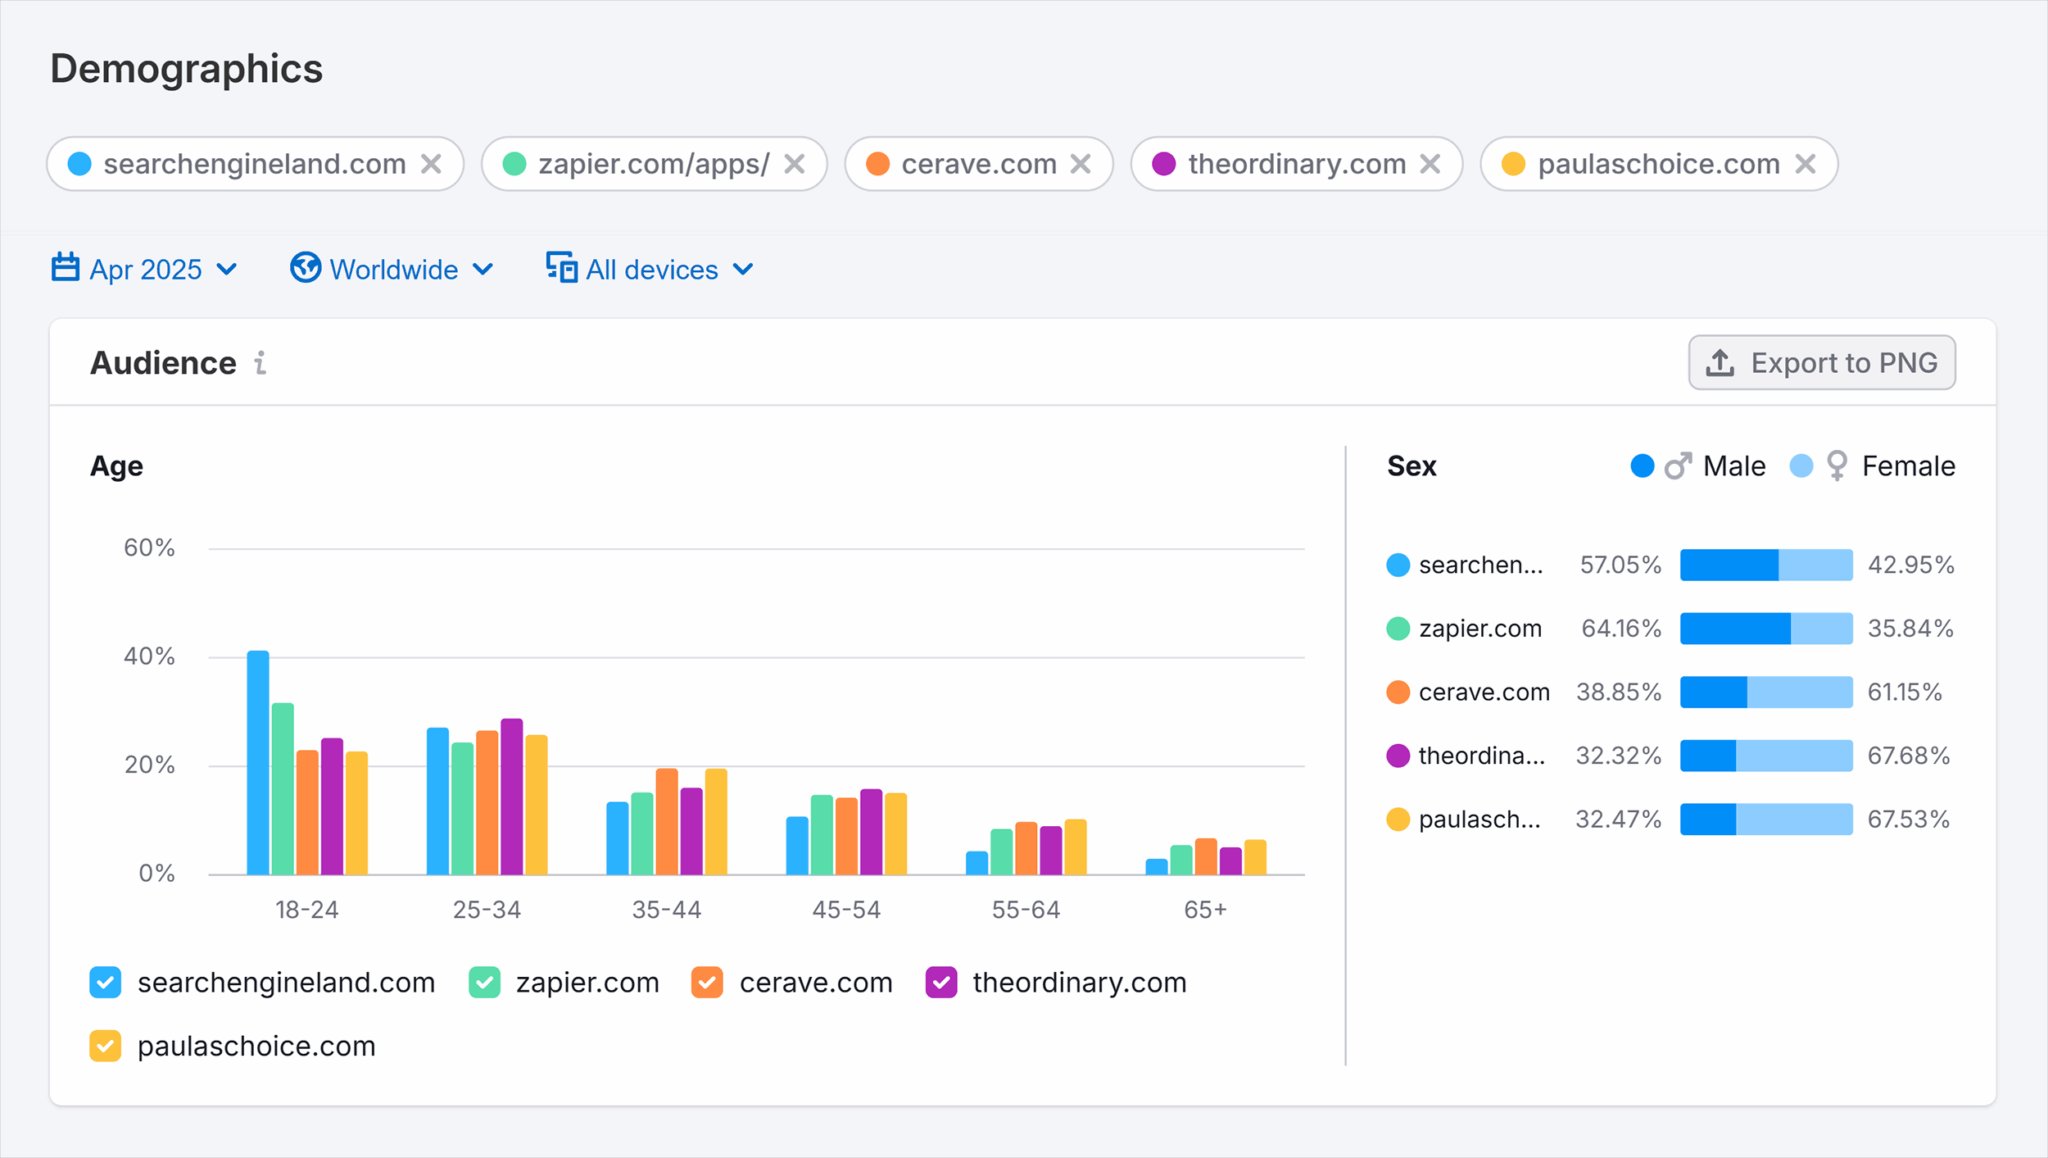This screenshot has height=1158, width=2048.
Task: Click the Female legend label
Action: 1908,466
